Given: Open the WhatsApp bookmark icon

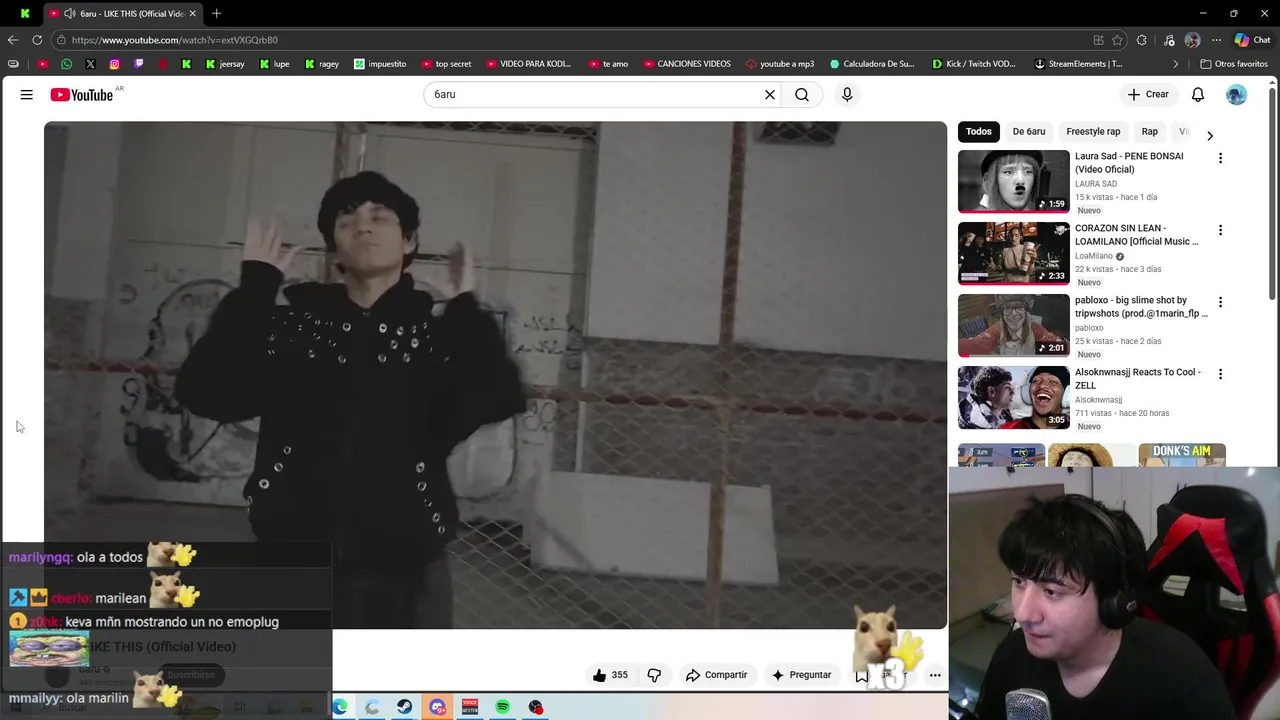Looking at the screenshot, I should (x=66, y=64).
